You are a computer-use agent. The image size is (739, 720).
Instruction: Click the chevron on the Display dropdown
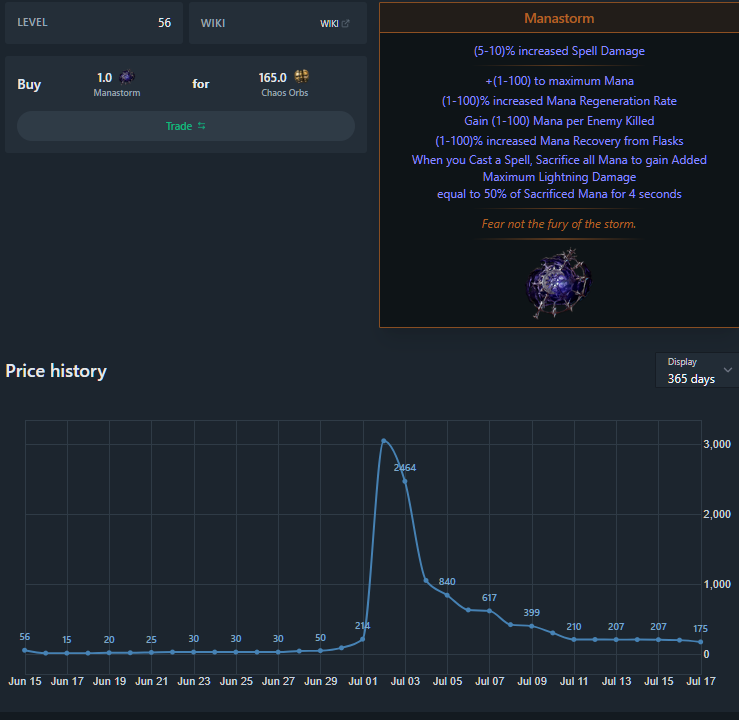click(x=728, y=370)
